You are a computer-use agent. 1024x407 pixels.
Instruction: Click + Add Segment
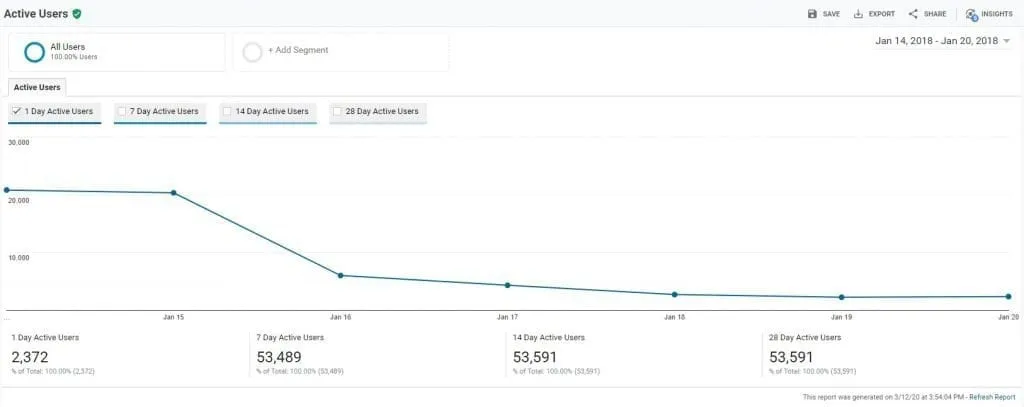(x=298, y=50)
